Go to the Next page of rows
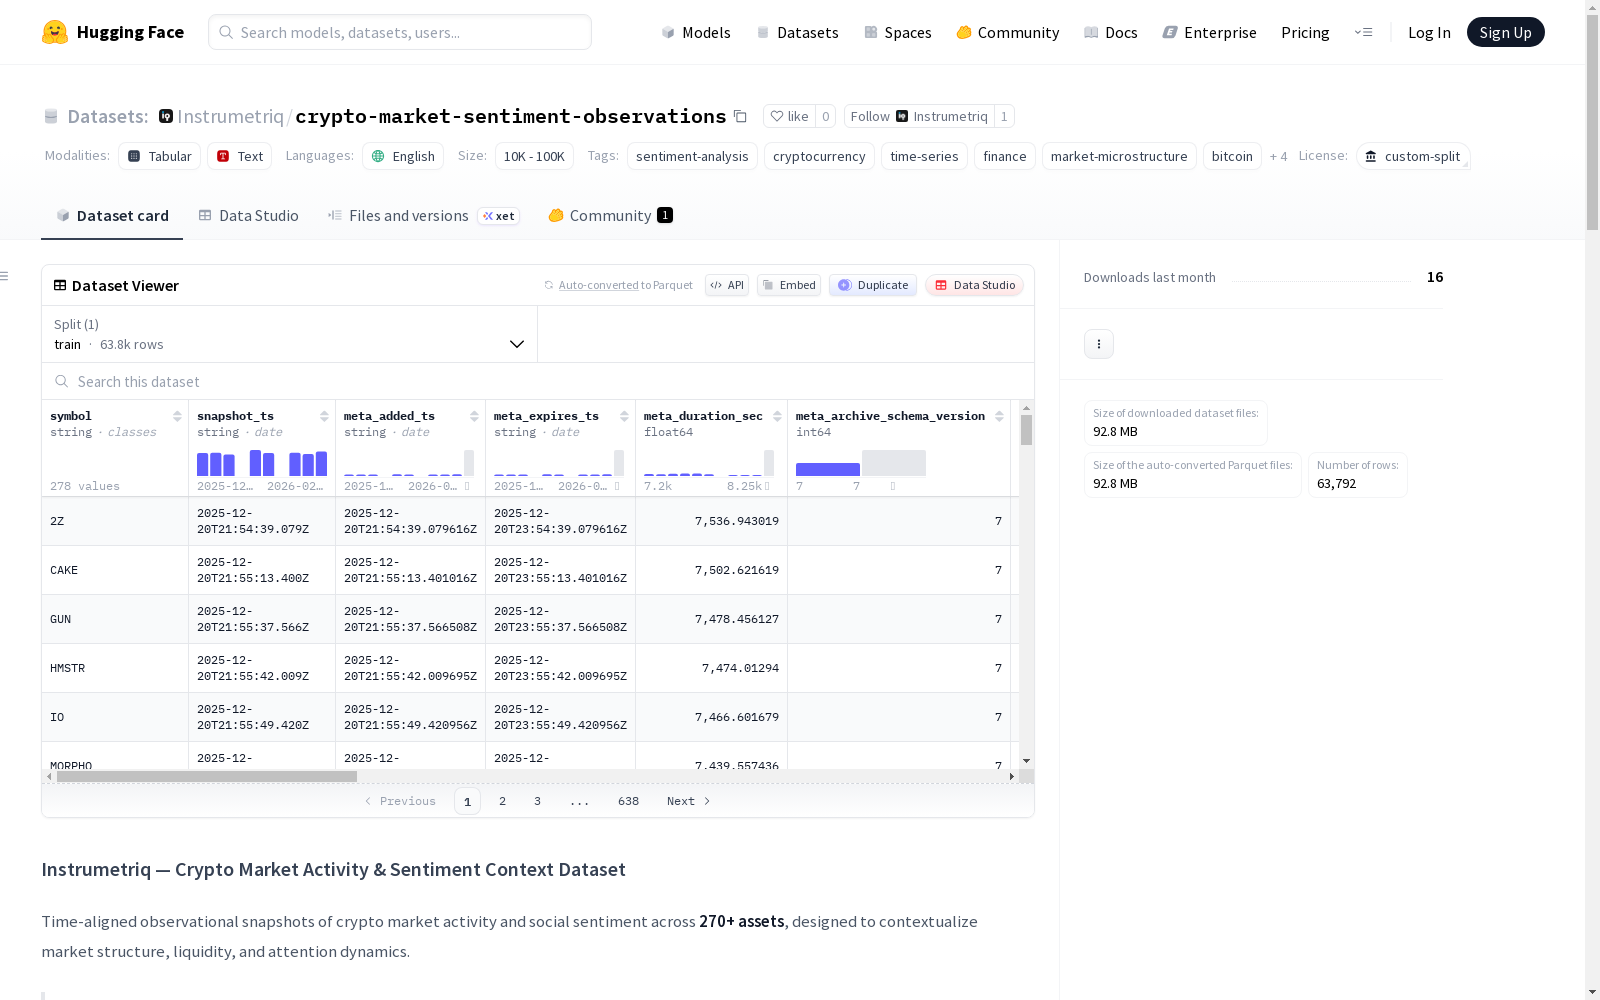Viewport: 1600px width, 1000px height. point(689,801)
